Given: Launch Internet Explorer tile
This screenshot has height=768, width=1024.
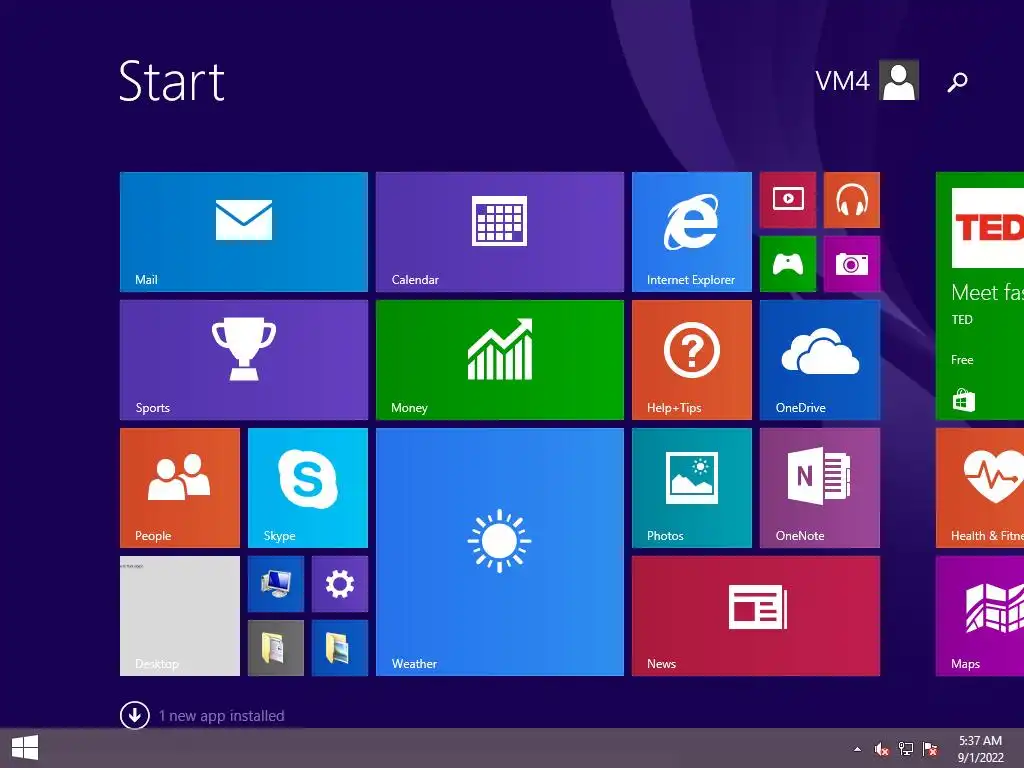Looking at the screenshot, I should [692, 232].
